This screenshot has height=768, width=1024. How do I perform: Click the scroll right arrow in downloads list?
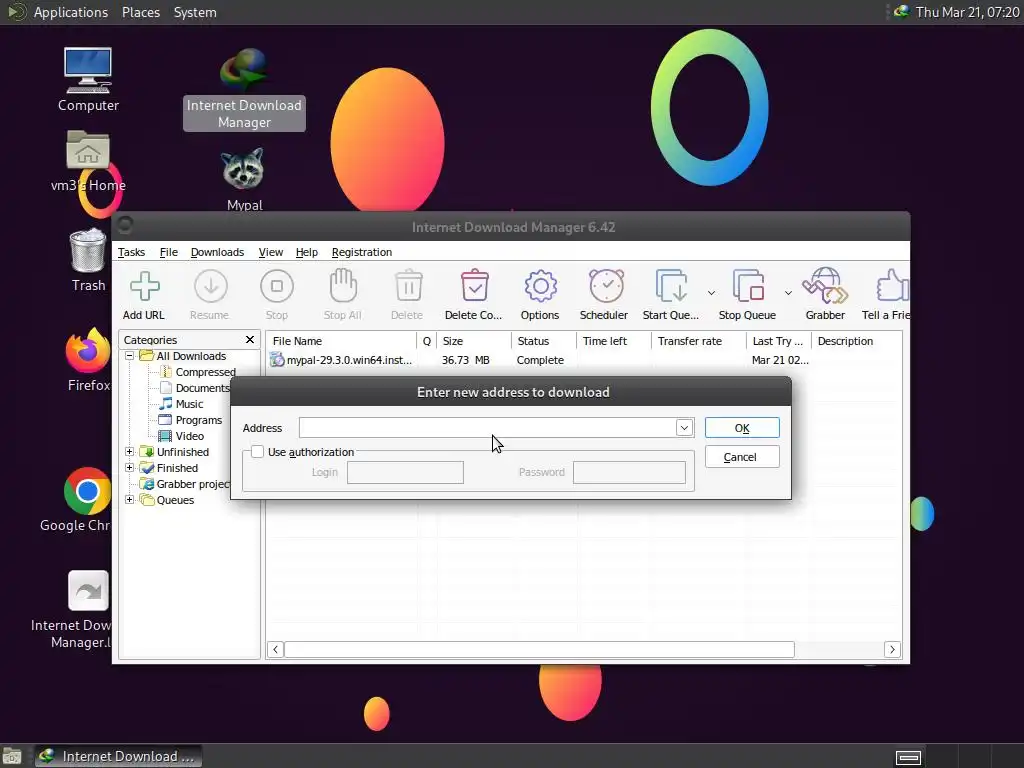coord(892,649)
